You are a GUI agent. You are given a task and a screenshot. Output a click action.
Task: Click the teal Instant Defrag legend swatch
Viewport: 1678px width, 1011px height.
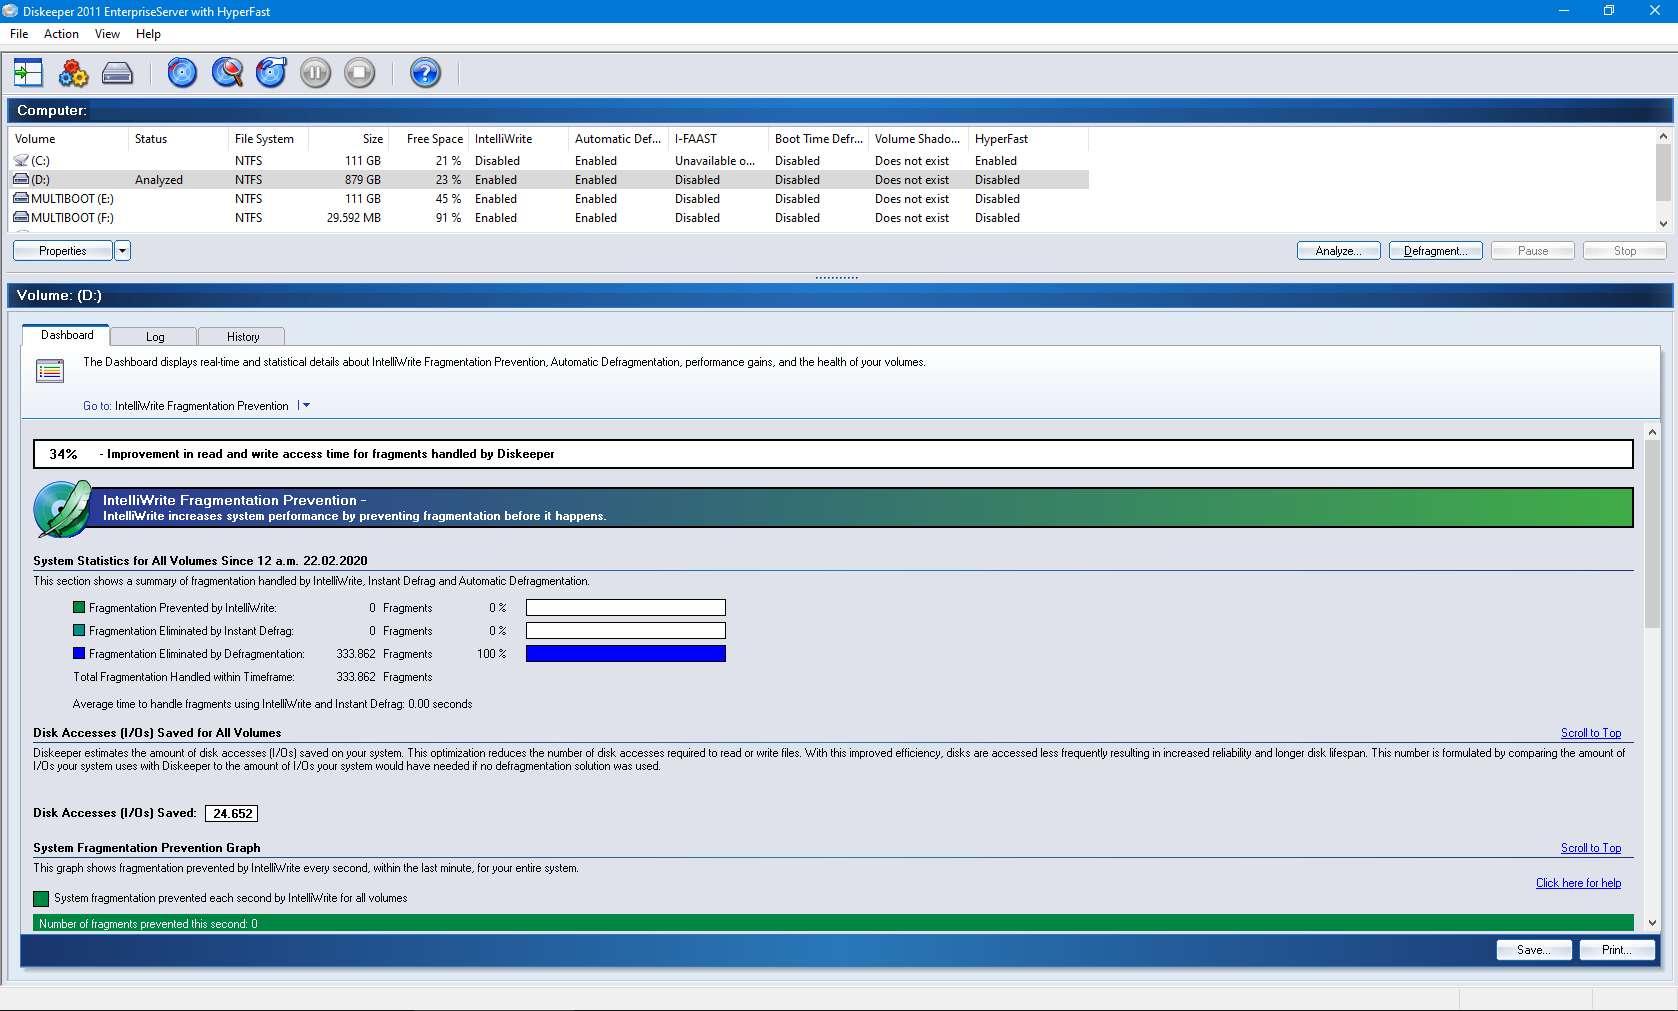point(79,631)
